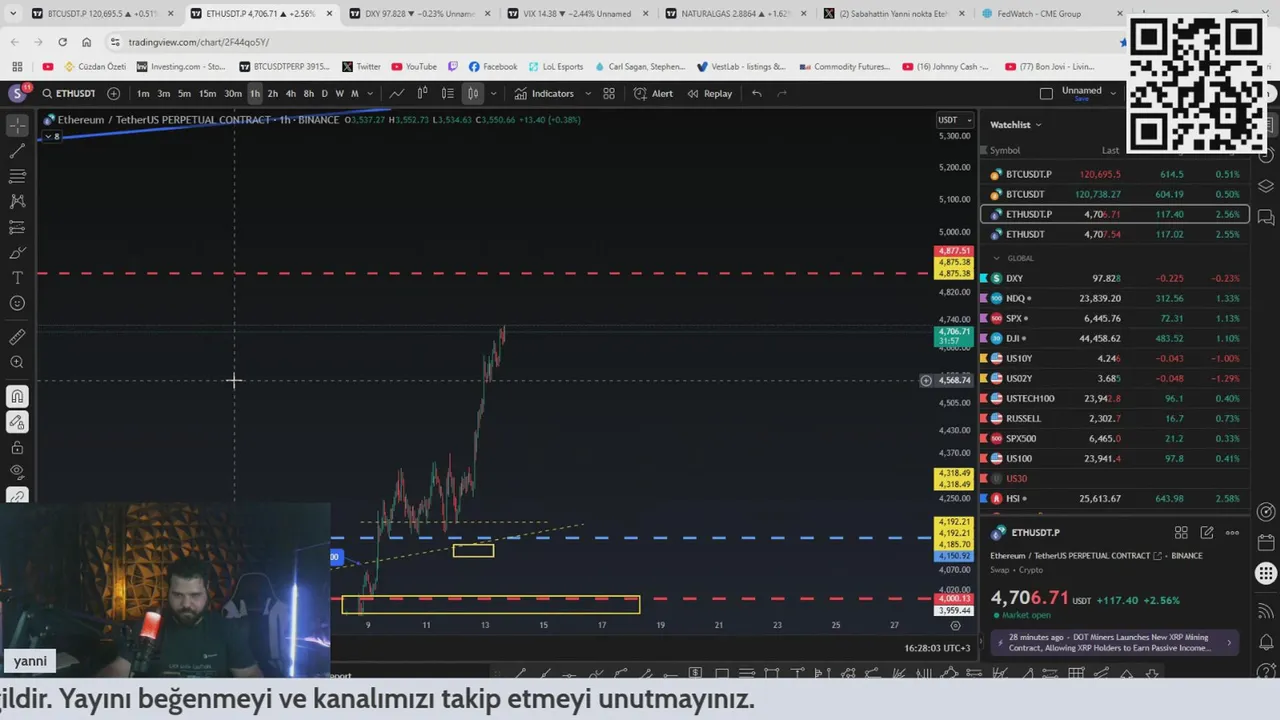Switch to 4h timeframe

tap(290, 93)
